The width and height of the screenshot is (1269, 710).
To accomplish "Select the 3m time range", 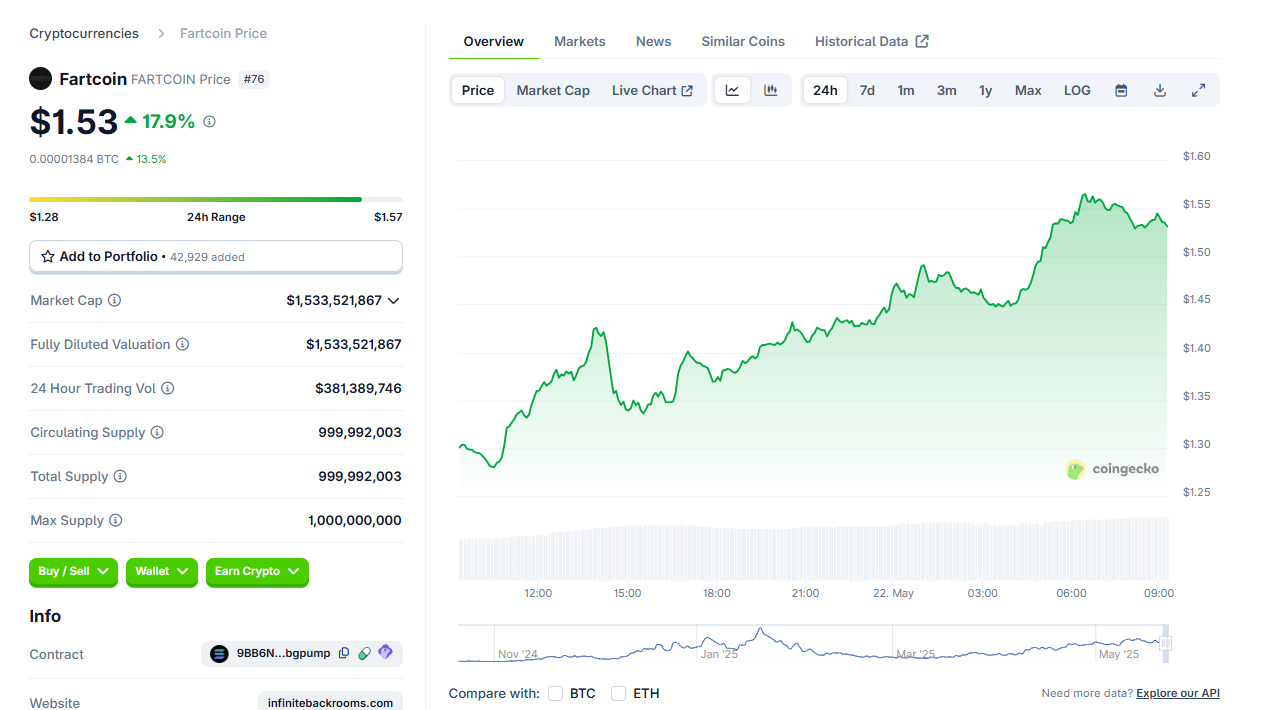I will [947, 90].
